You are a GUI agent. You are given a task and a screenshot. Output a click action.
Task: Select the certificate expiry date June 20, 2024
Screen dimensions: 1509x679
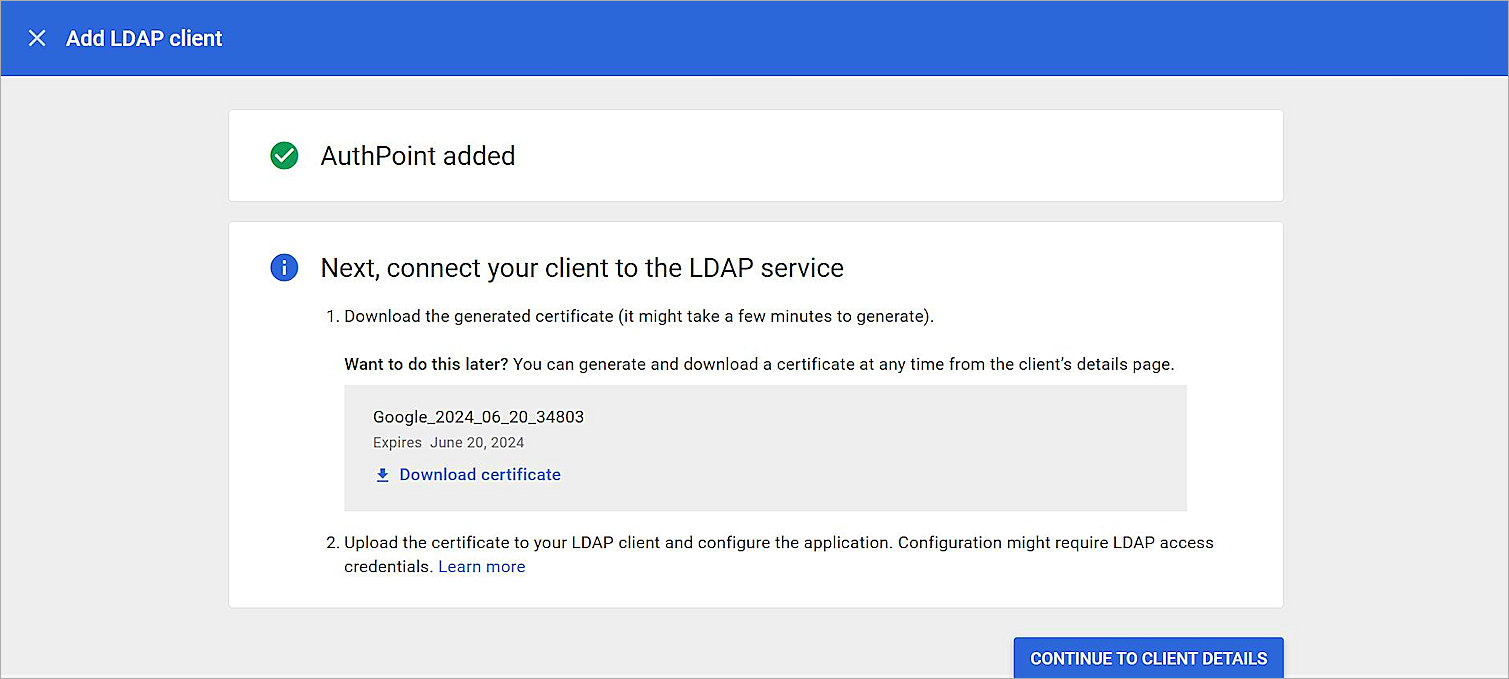pos(477,442)
